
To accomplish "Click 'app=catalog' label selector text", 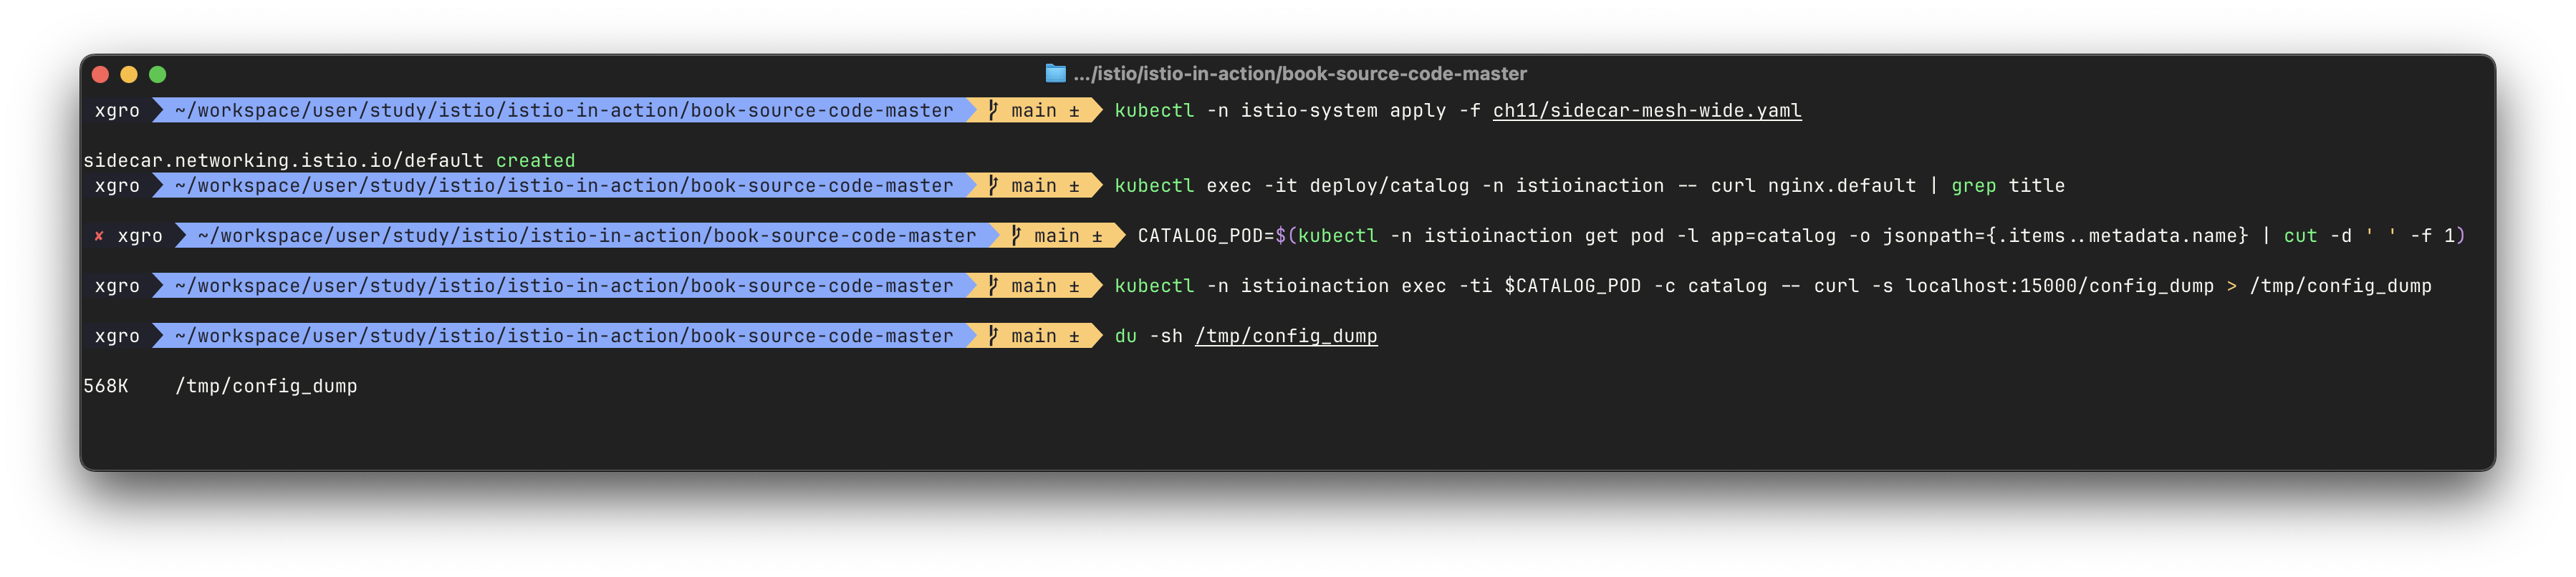I will tap(1773, 236).
